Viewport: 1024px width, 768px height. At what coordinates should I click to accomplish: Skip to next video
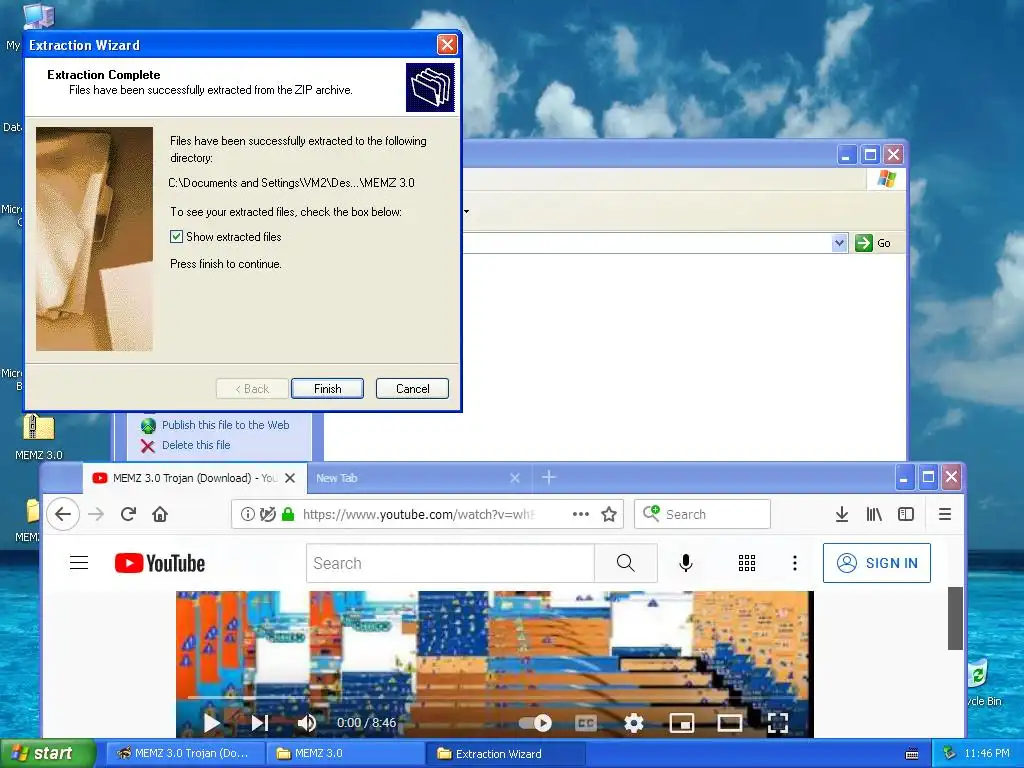(260, 723)
